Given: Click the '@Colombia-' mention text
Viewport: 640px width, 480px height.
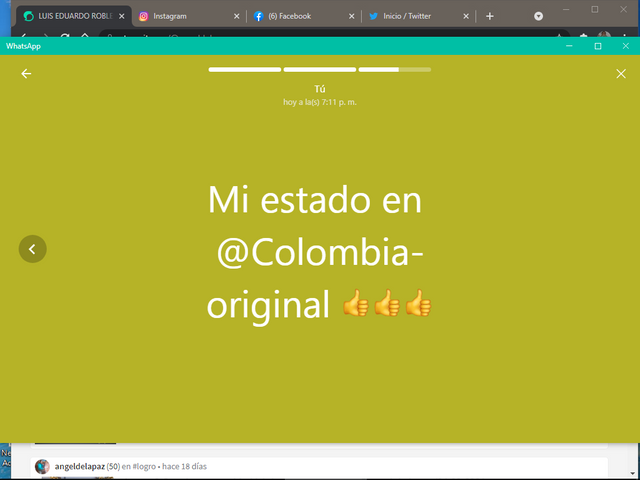Looking at the screenshot, I should [x=320, y=253].
